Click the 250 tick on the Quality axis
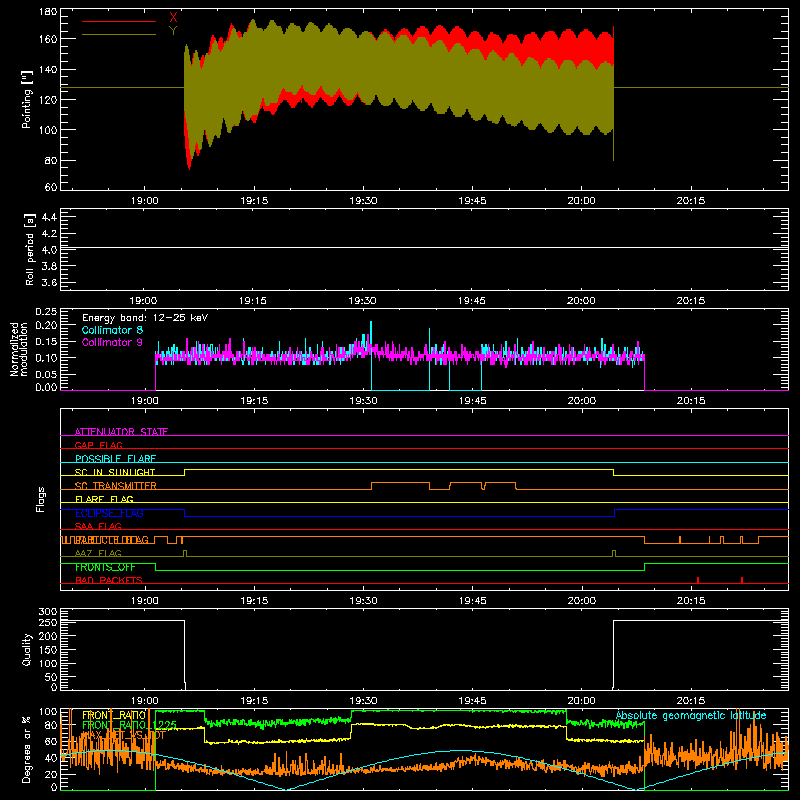This screenshot has height=800, width=800. 48,623
